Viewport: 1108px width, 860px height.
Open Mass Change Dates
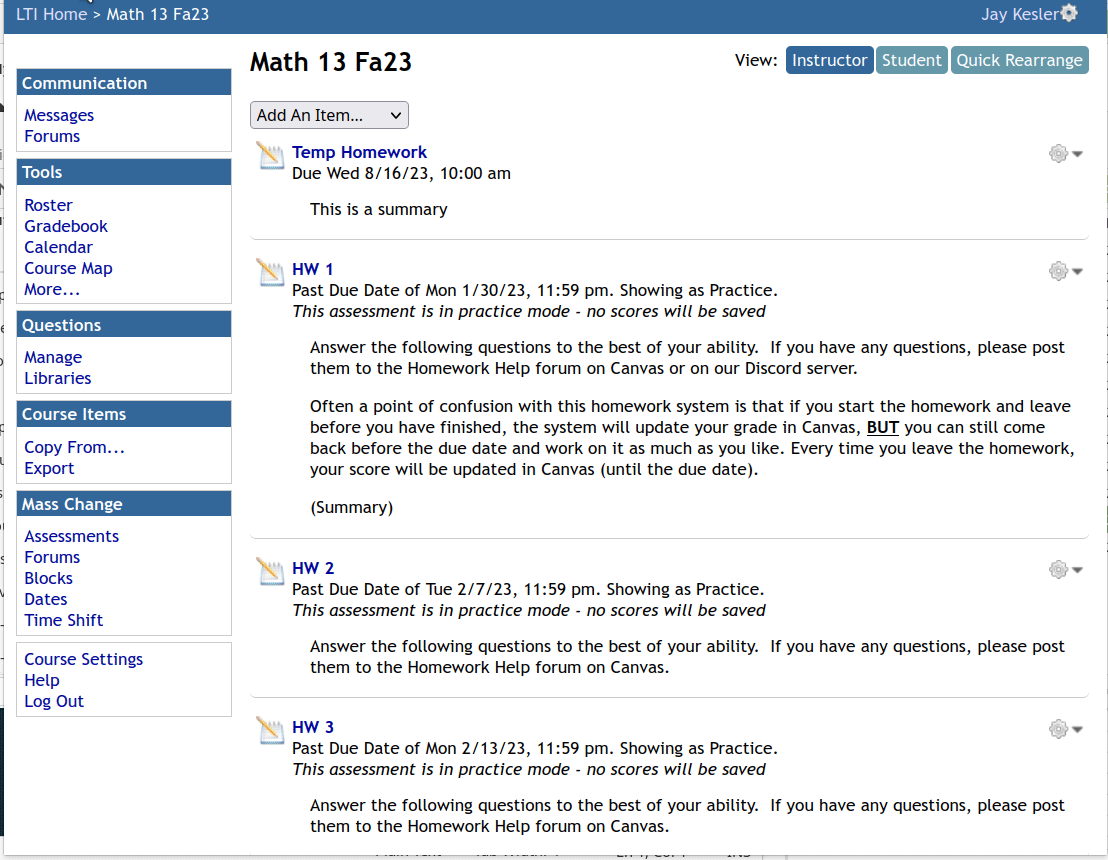point(45,599)
